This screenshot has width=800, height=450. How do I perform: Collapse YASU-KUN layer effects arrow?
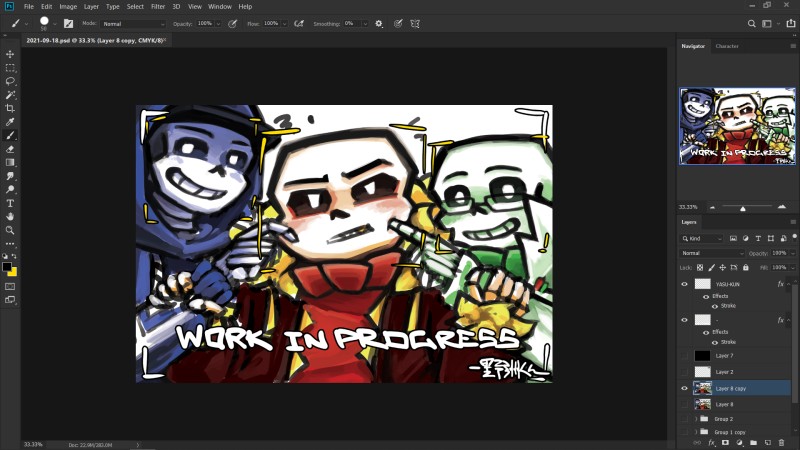pos(789,284)
